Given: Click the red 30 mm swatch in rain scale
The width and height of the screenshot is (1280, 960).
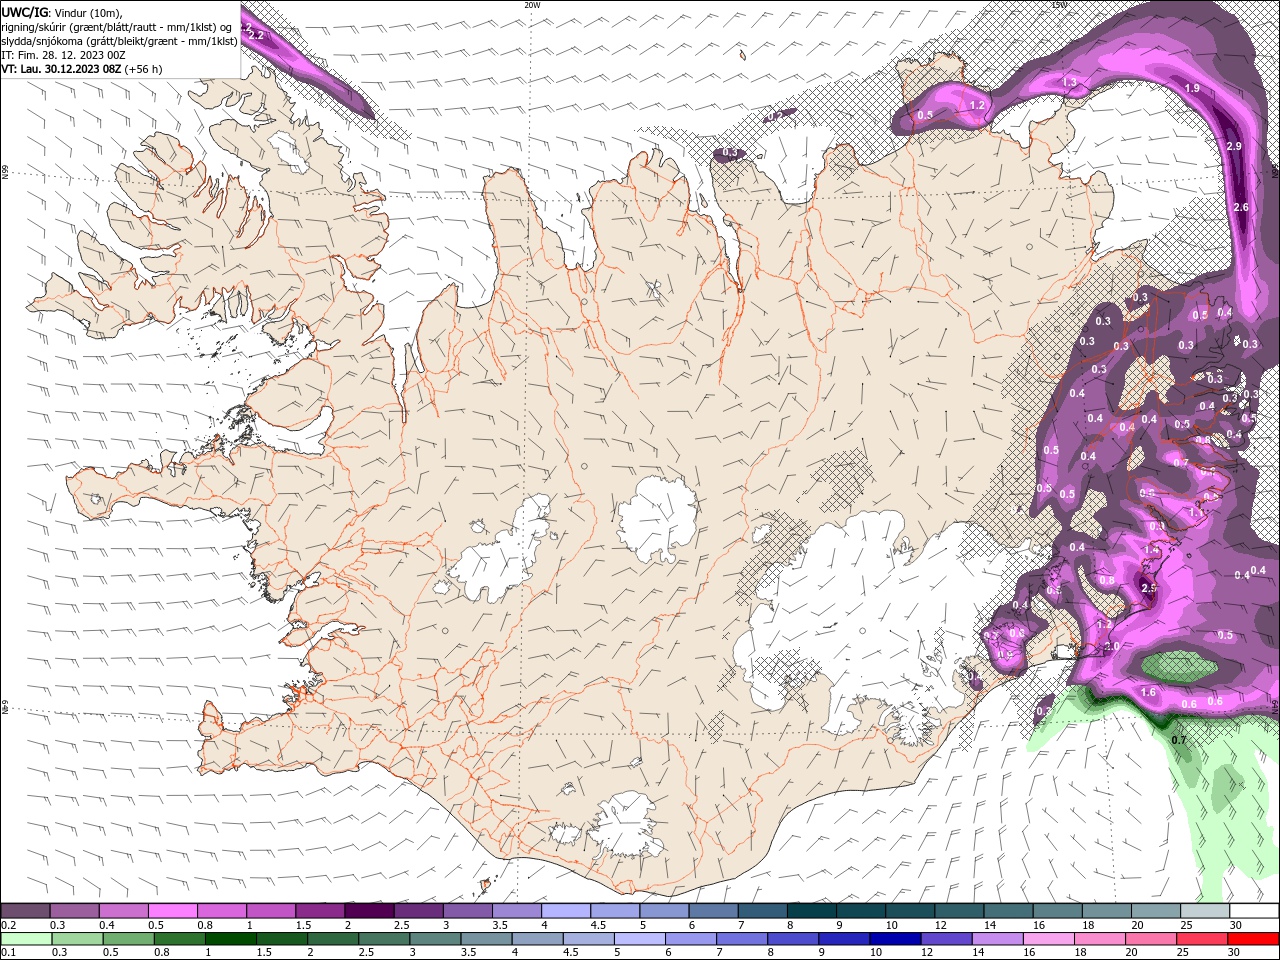Looking at the screenshot, I should pyautogui.click(x=1254, y=939).
